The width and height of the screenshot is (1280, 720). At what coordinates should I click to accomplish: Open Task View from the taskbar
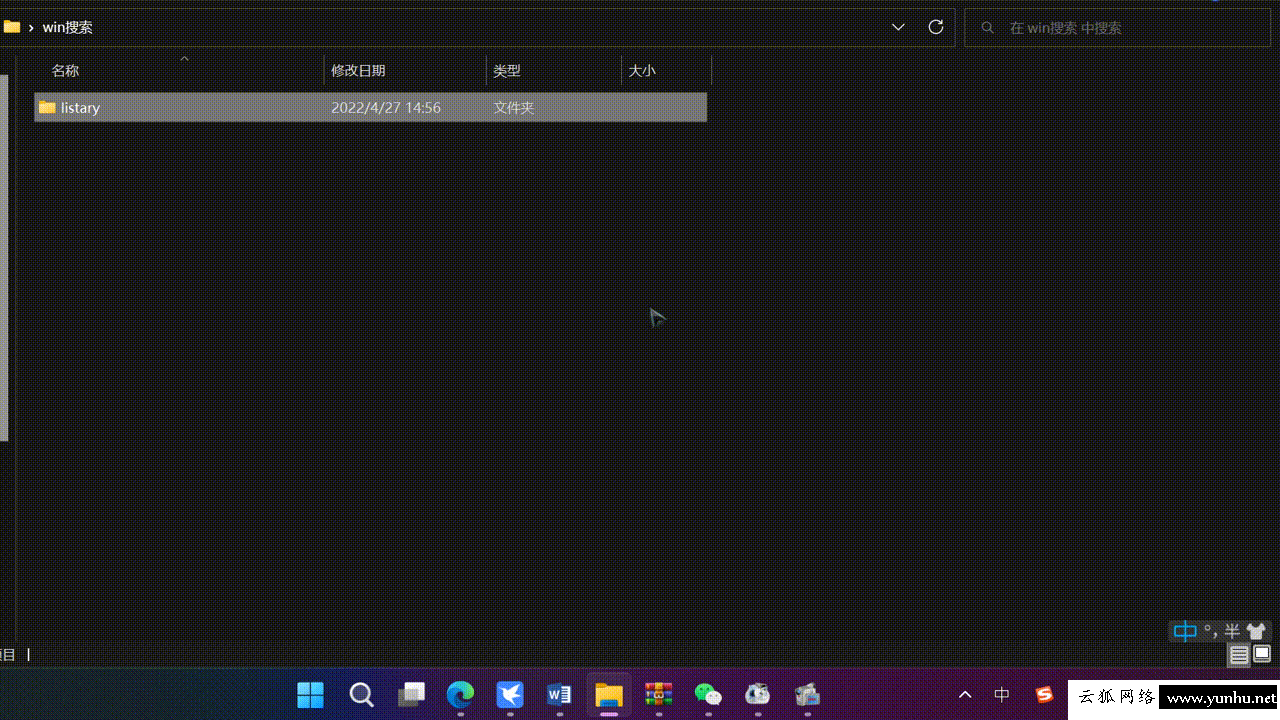tap(411, 694)
